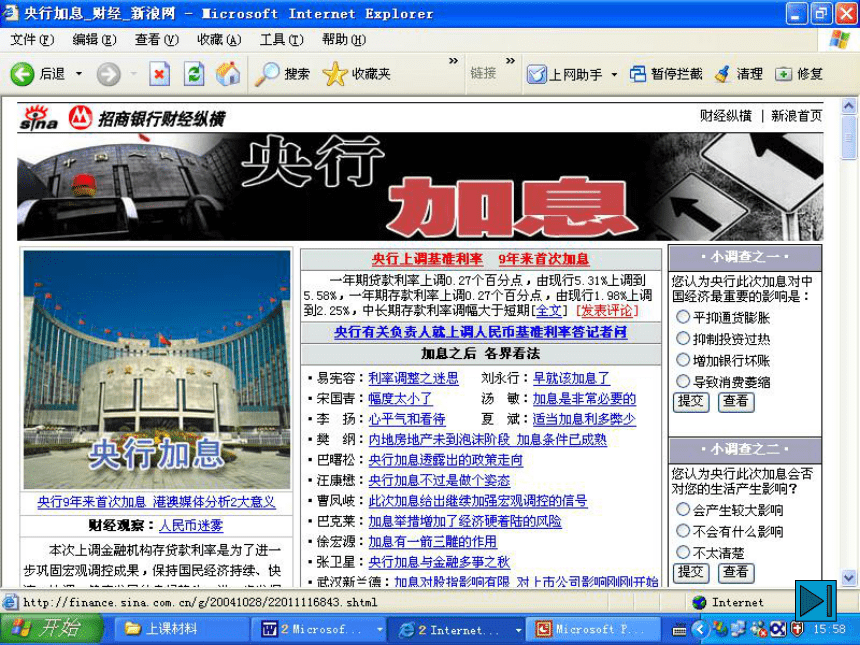This screenshot has height=645, width=860.
Task: Click the Internet zone globe icon
Action: click(x=699, y=602)
